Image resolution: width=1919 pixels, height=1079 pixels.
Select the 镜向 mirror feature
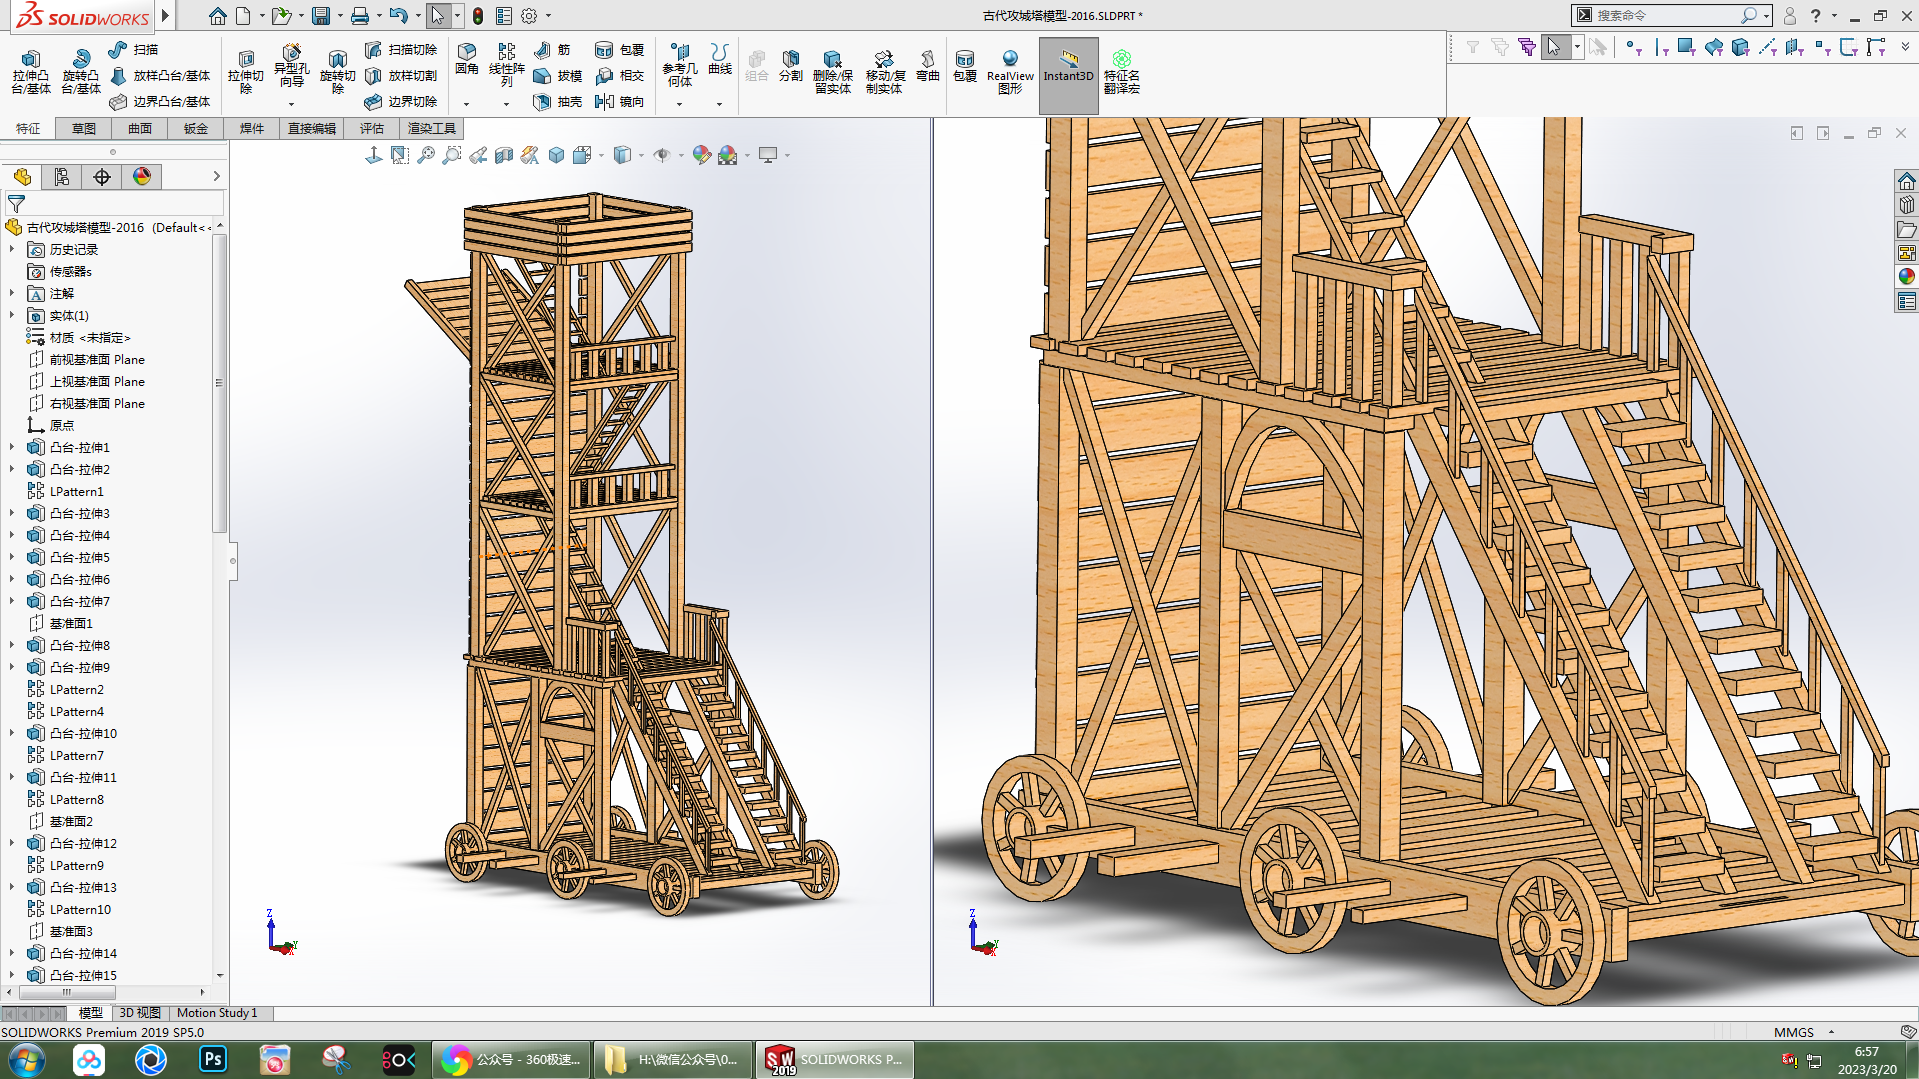[619, 101]
